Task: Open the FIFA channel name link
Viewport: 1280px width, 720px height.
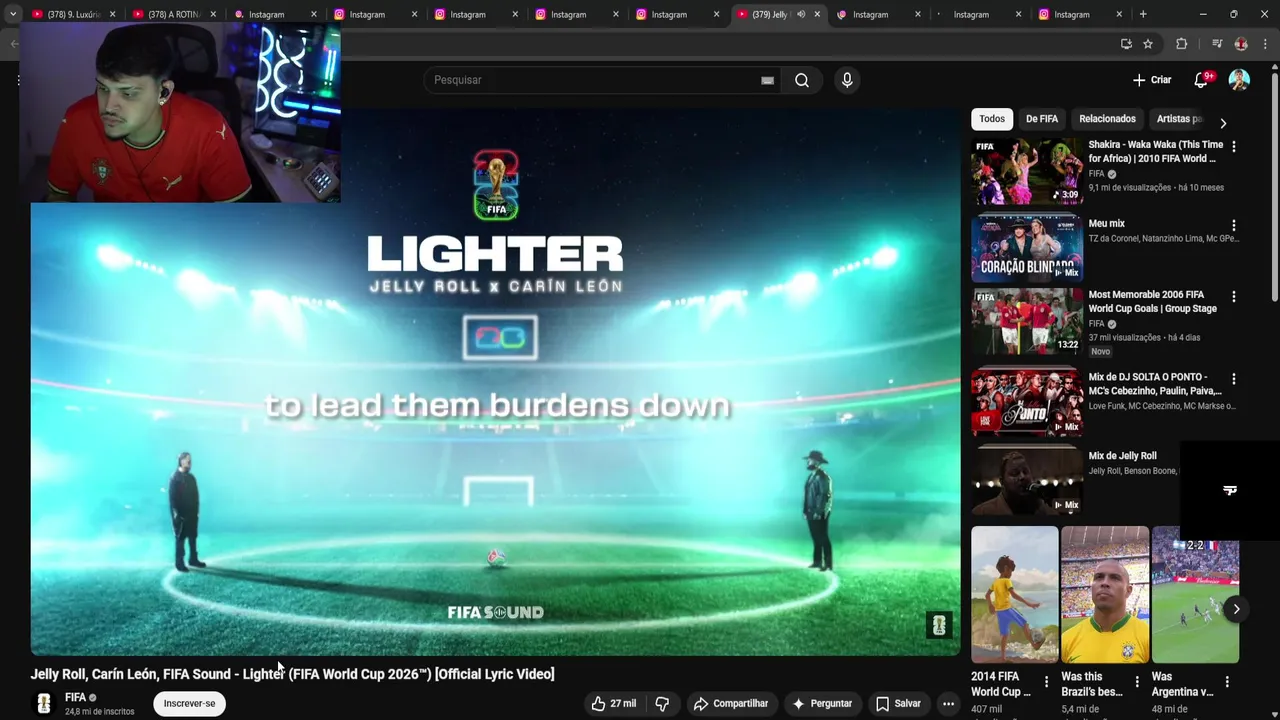Action: pos(75,697)
